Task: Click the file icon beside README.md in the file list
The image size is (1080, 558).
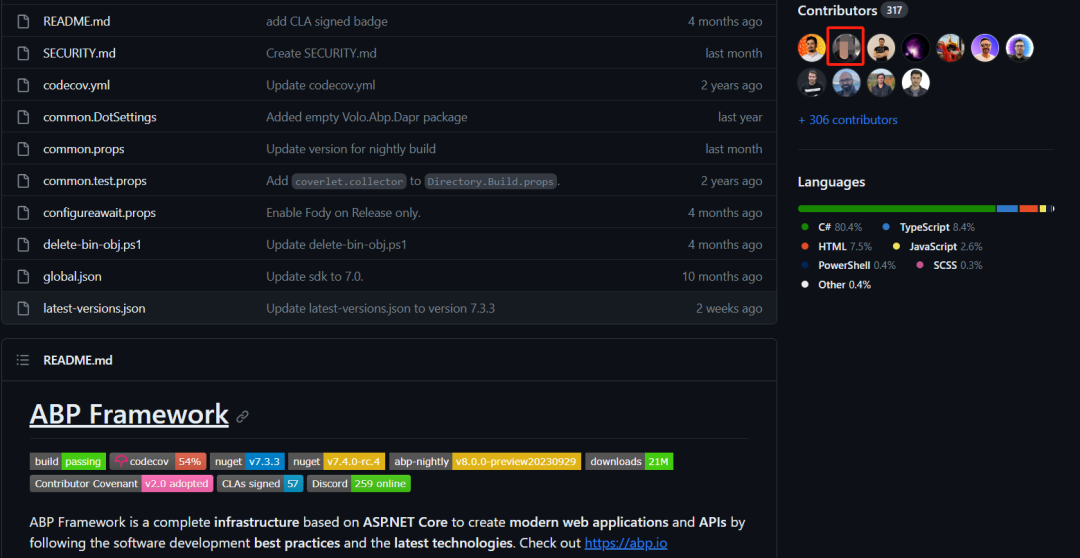Action: [x=23, y=21]
